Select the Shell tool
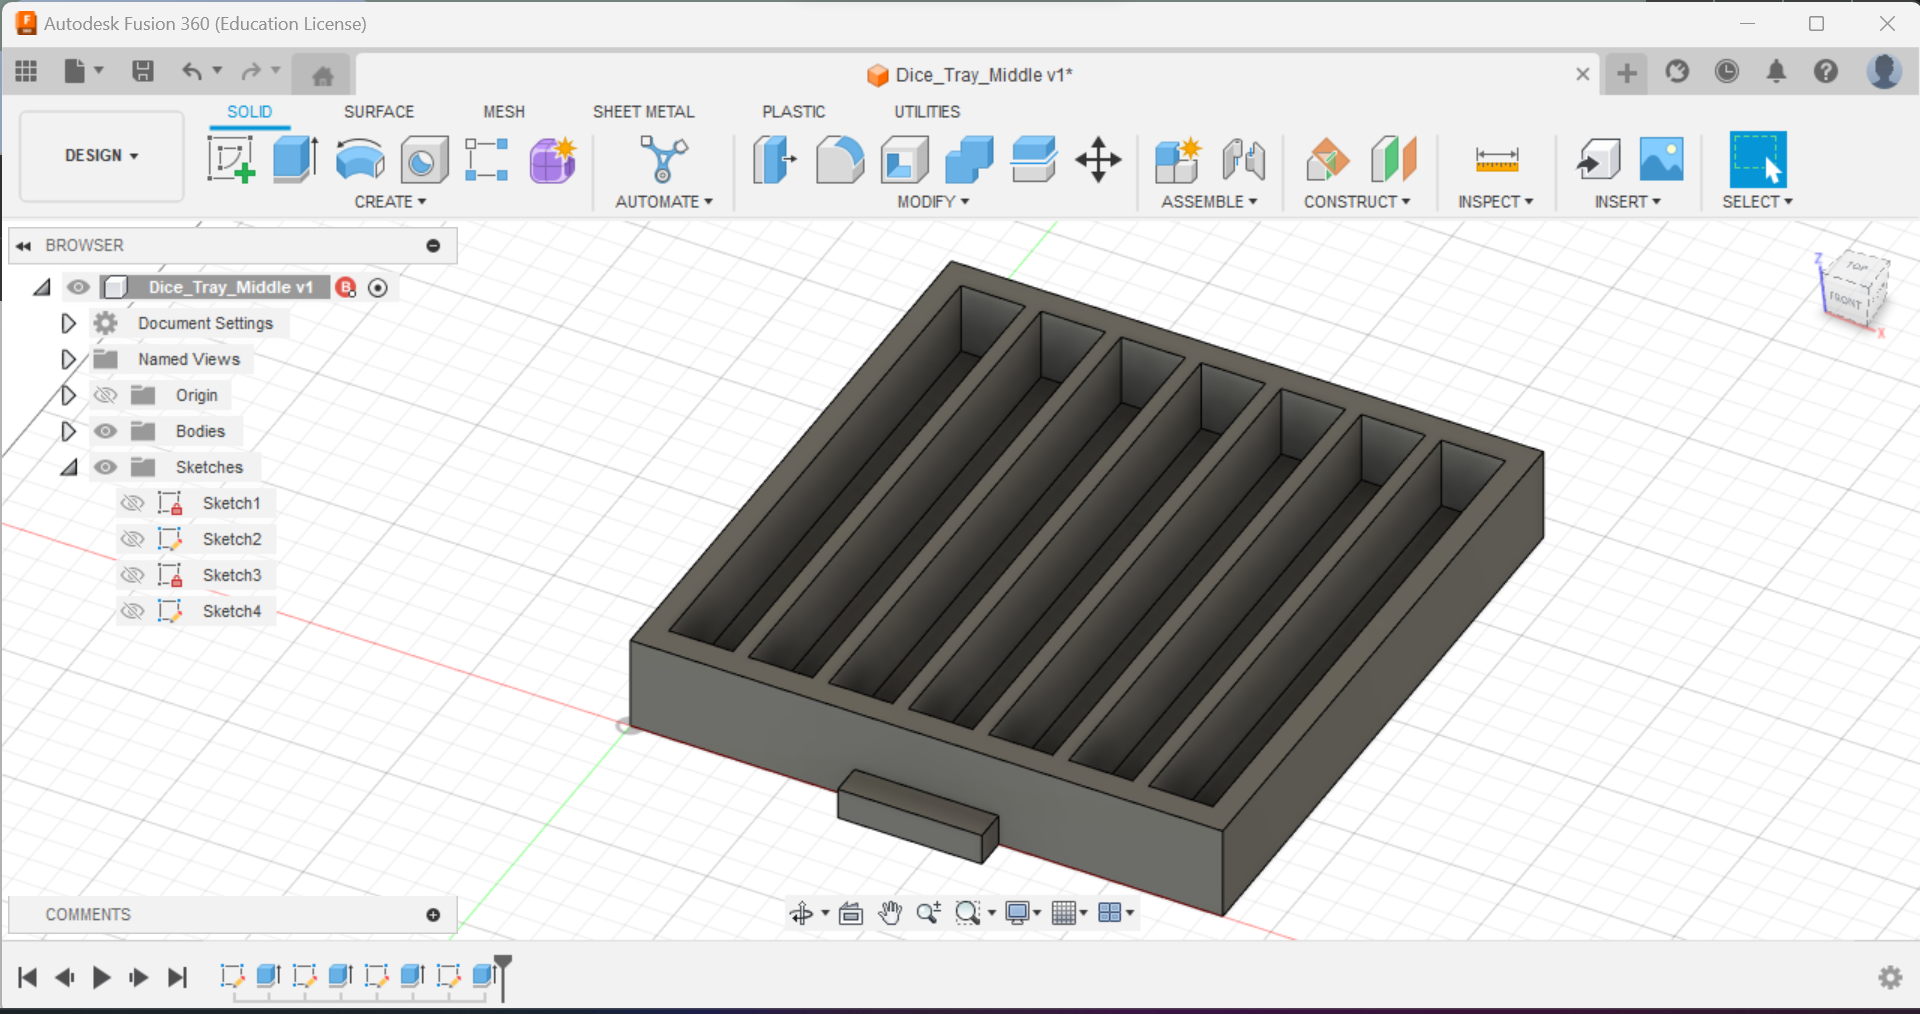This screenshot has width=1920, height=1014. click(903, 160)
